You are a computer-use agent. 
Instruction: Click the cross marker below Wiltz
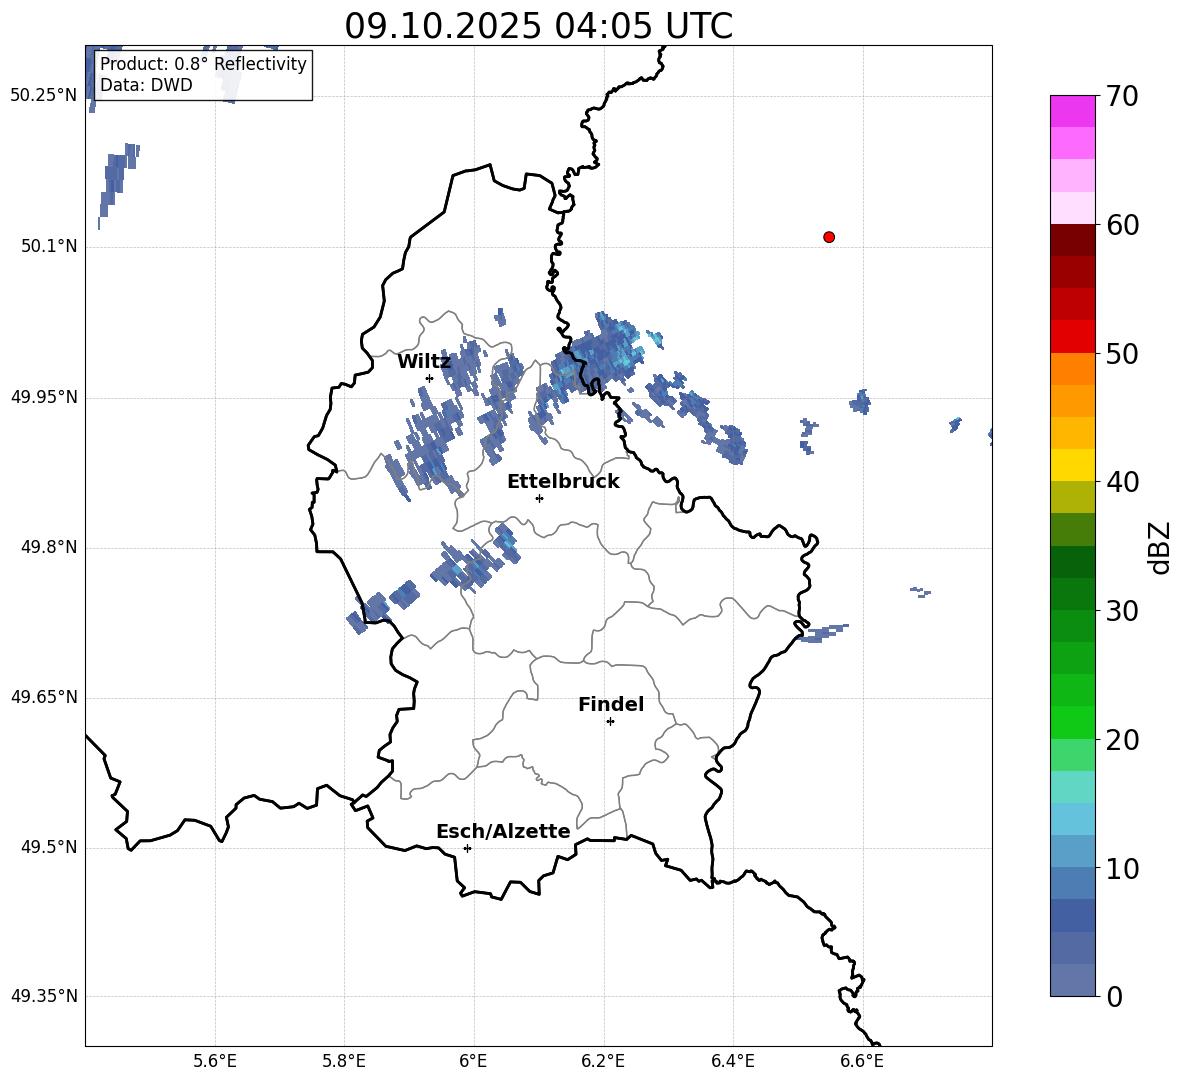pyautogui.click(x=430, y=378)
